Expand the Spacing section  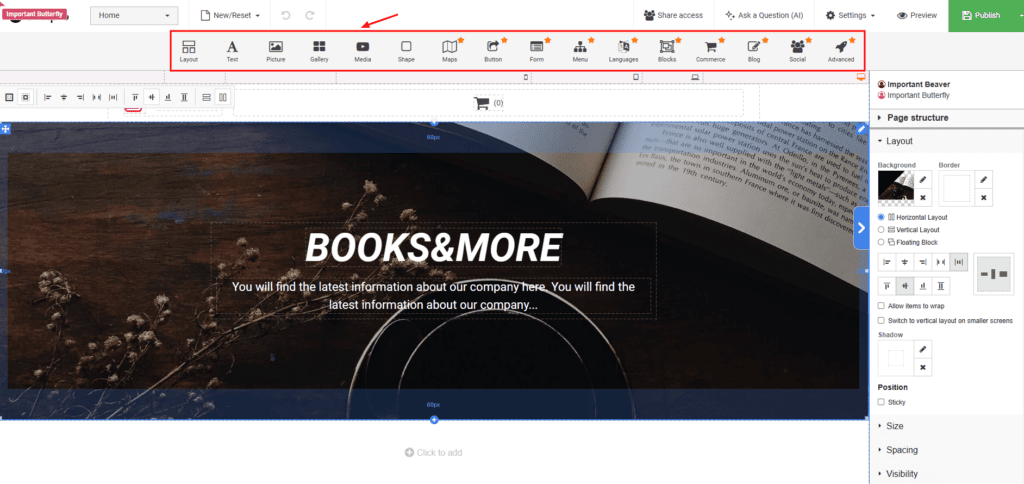[946, 450]
